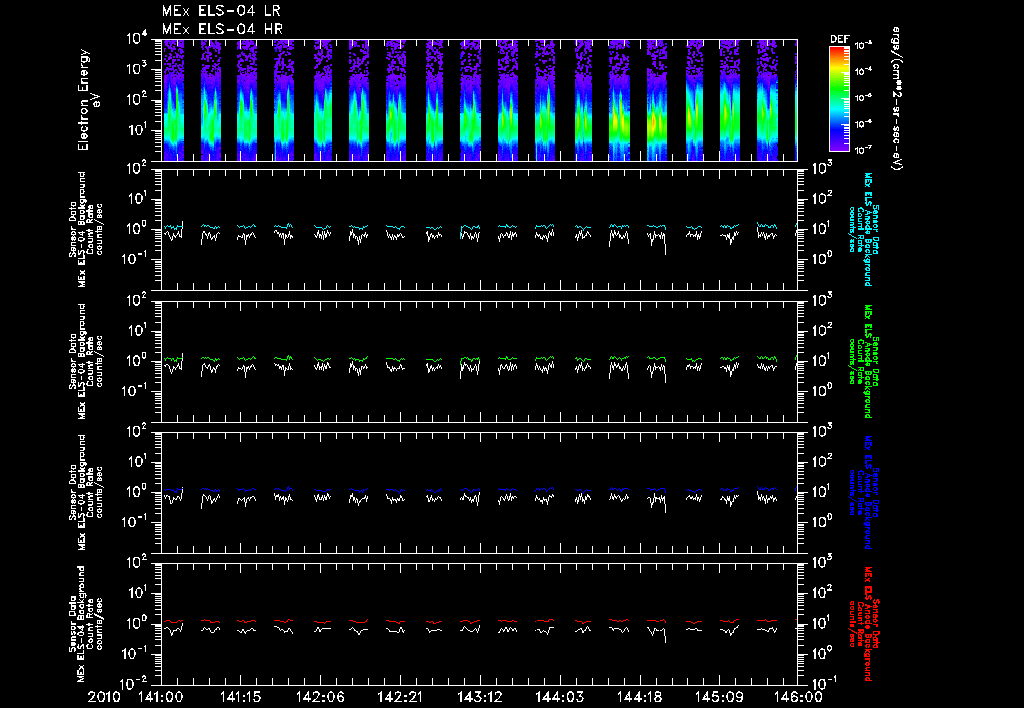Click the 10^-1 tick on the bottom panel's right axis
This screenshot has height=708, width=1024.
click(822, 683)
